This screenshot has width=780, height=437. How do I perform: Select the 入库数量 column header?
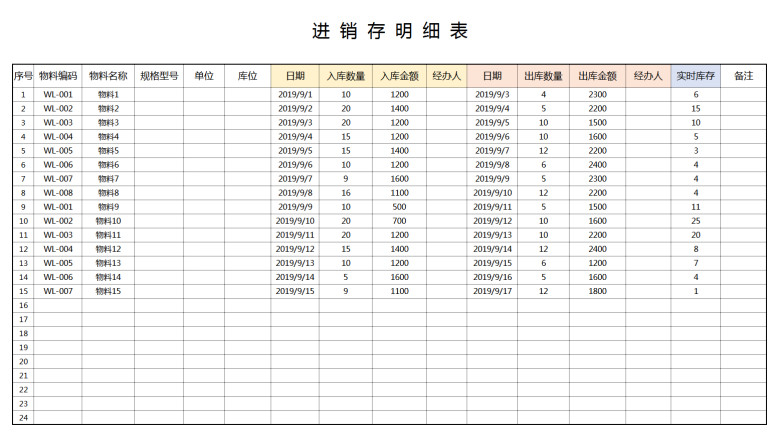click(x=346, y=76)
